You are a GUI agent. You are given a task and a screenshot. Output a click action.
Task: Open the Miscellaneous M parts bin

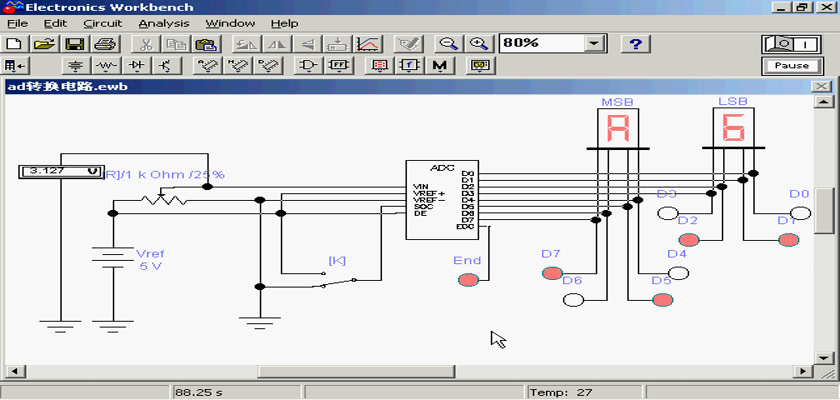click(439, 65)
